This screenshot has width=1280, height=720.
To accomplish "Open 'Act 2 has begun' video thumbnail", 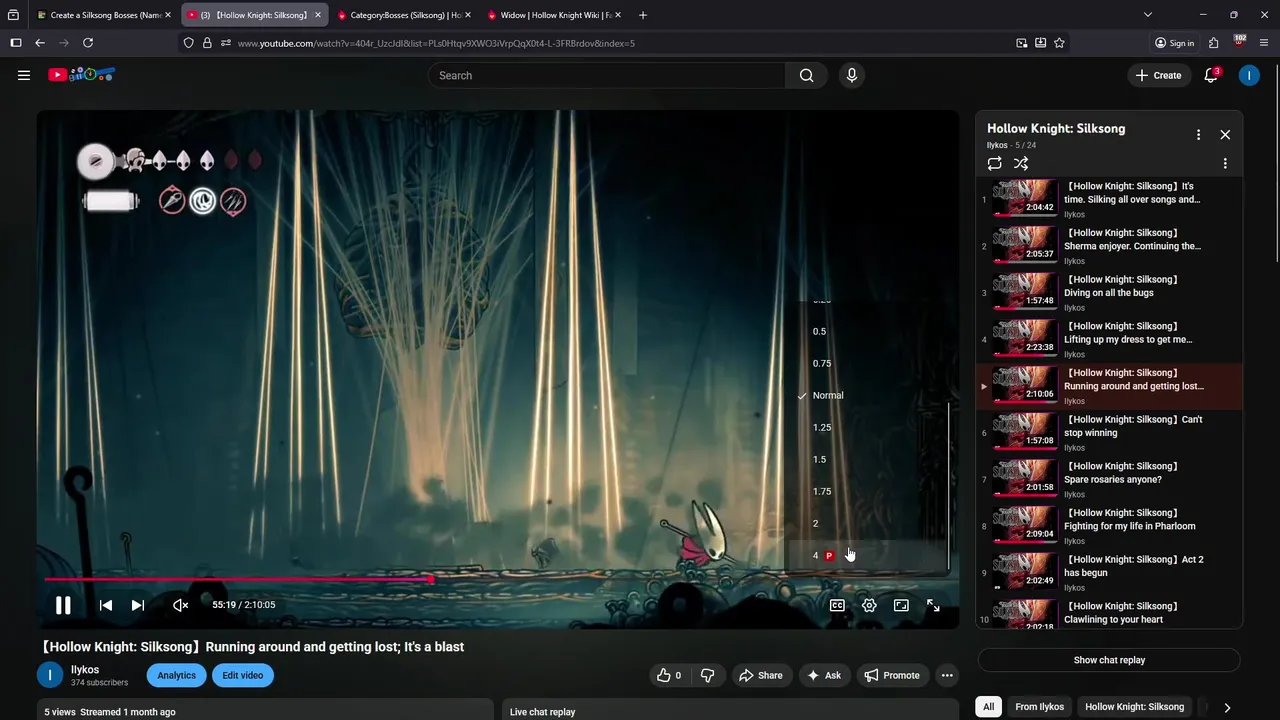I will 1025,573.
